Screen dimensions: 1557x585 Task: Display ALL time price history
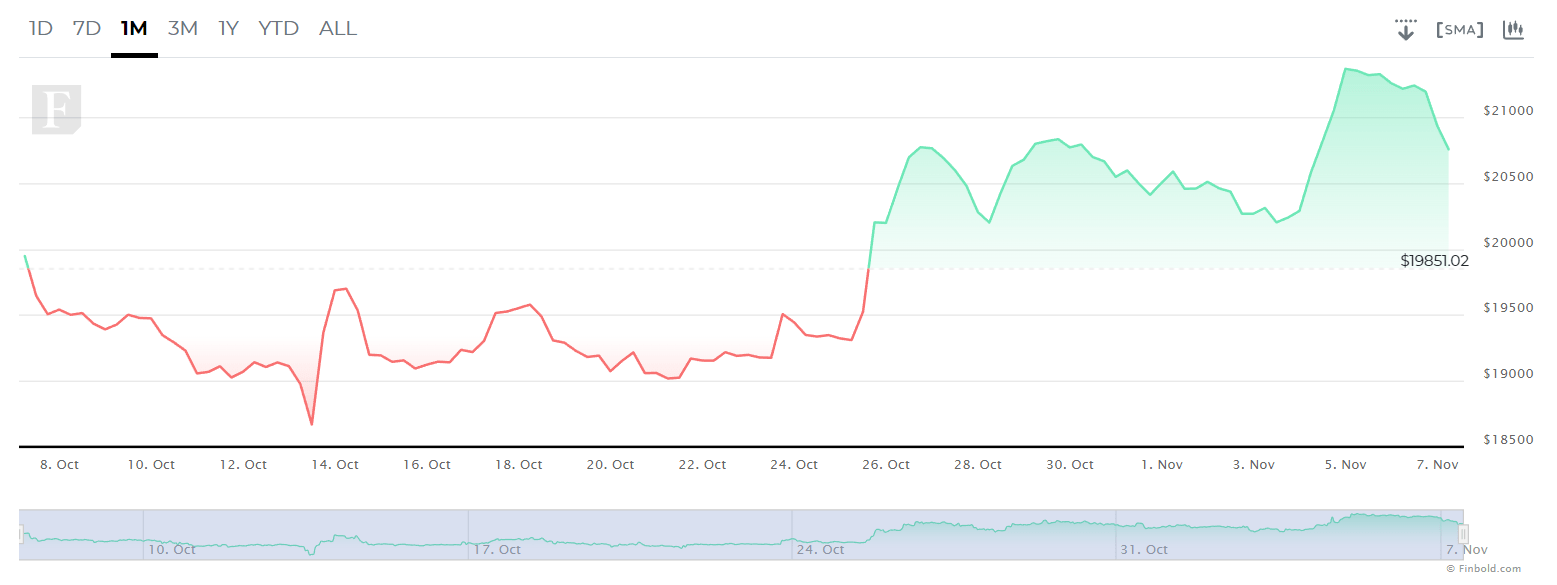[x=338, y=28]
